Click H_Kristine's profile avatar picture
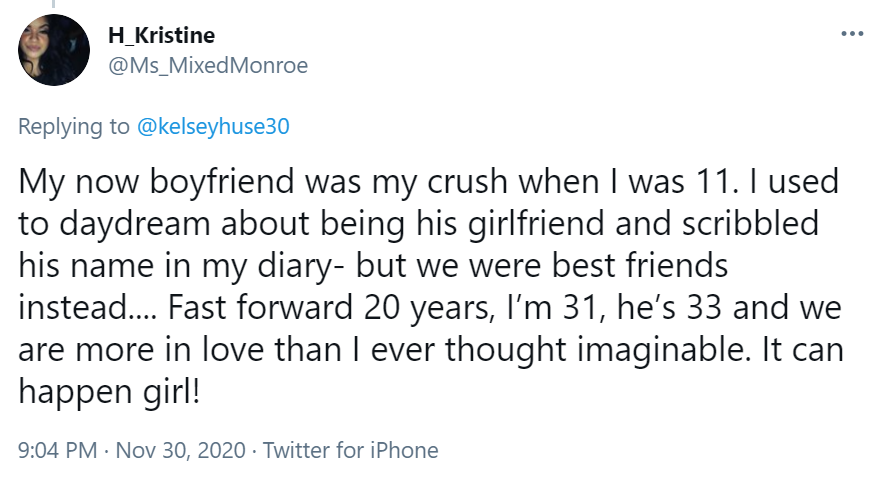873x486 pixels. [x=54, y=50]
